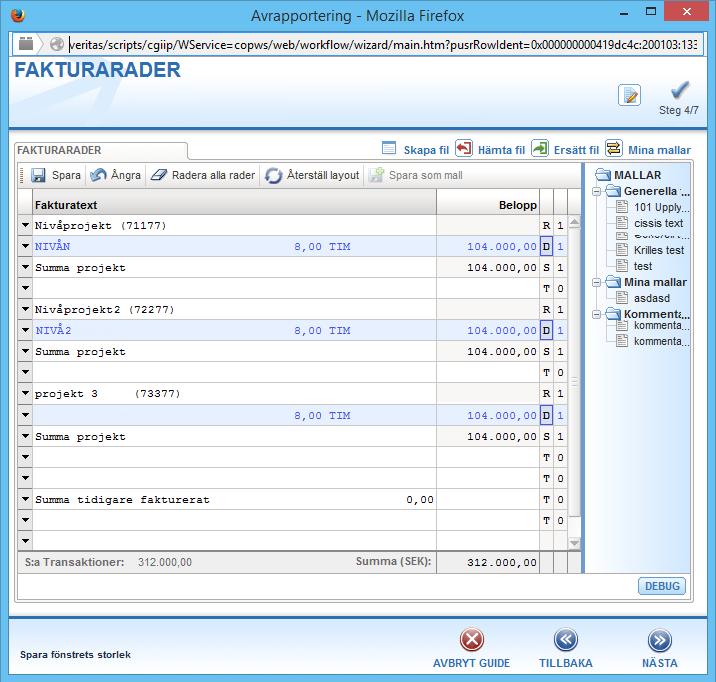Open the notes edit icon near Steg 4/7
This screenshot has height=682, width=716.
pyautogui.click(x=629, y=95)
